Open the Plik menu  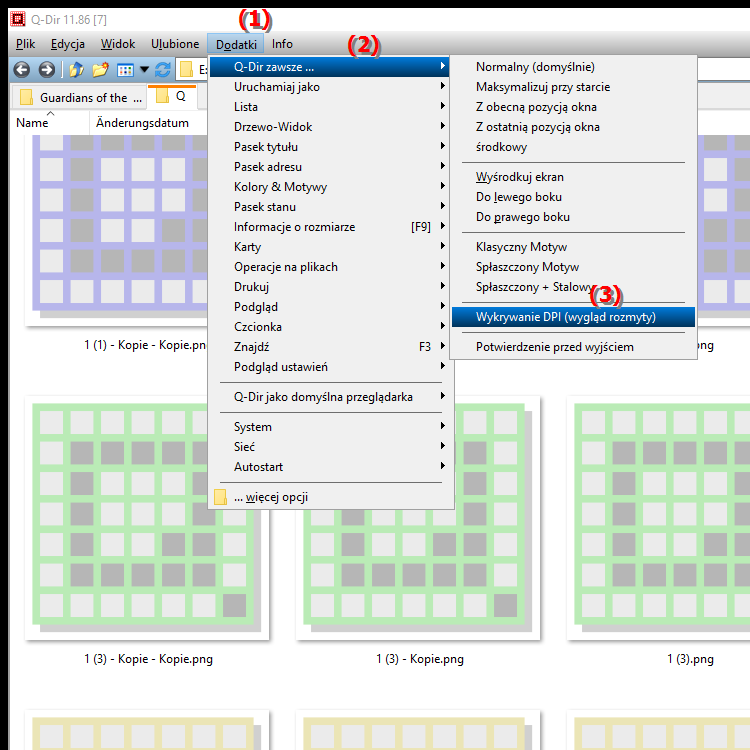pos(25,44)
